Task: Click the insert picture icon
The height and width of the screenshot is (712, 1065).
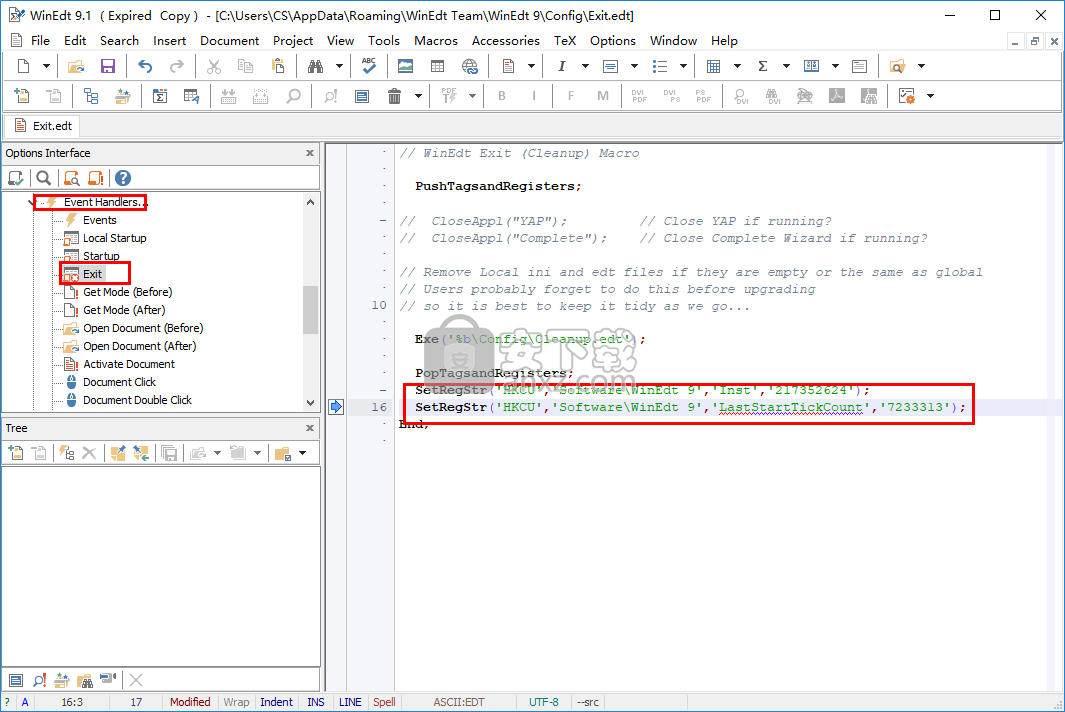Action: (x=405, y=66)
